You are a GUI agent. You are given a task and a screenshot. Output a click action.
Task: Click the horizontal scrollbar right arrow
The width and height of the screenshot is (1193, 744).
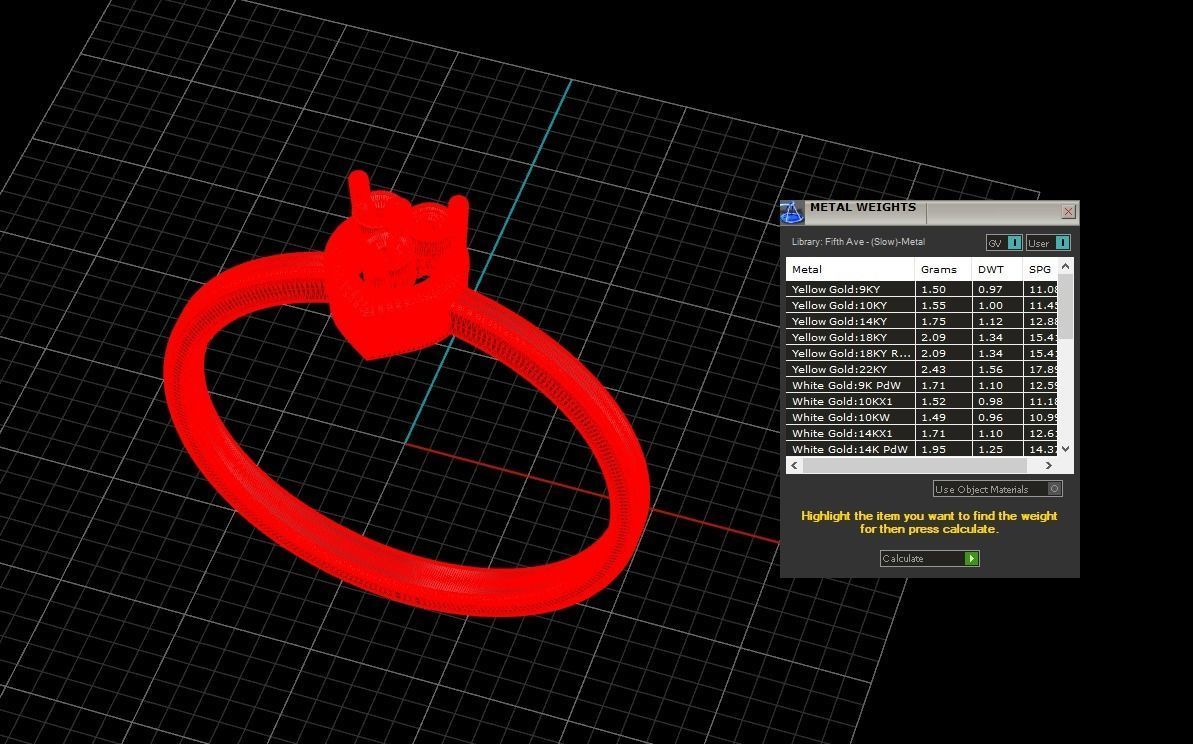coord(1048,465)
